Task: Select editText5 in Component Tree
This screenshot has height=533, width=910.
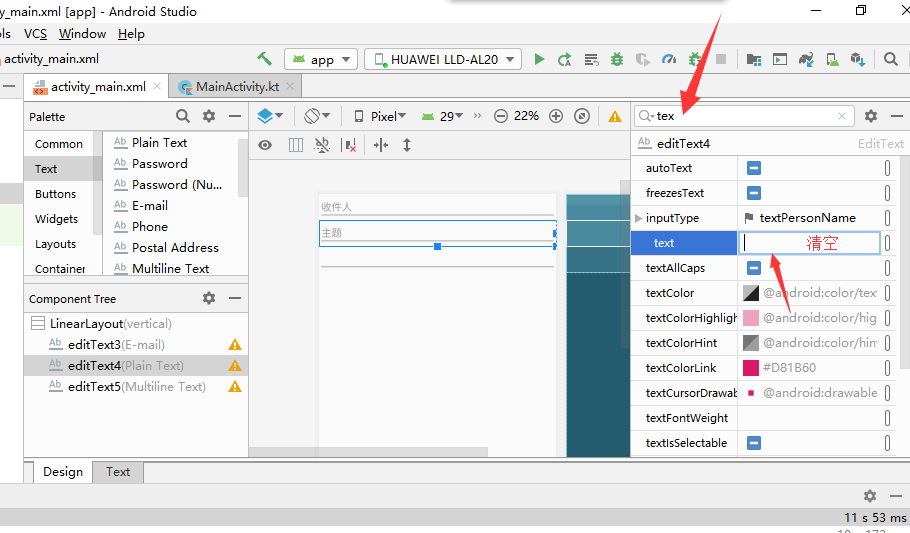Action: tap(137, 387)
